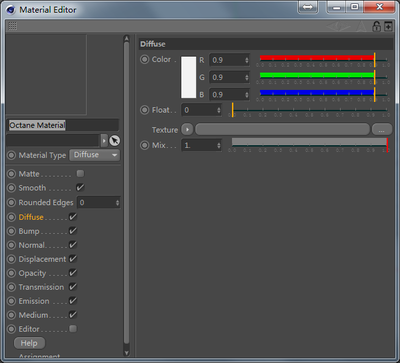Screen dimensions: 400x363
Task: Click the Color animation dot icon
Action: [144, 60]
